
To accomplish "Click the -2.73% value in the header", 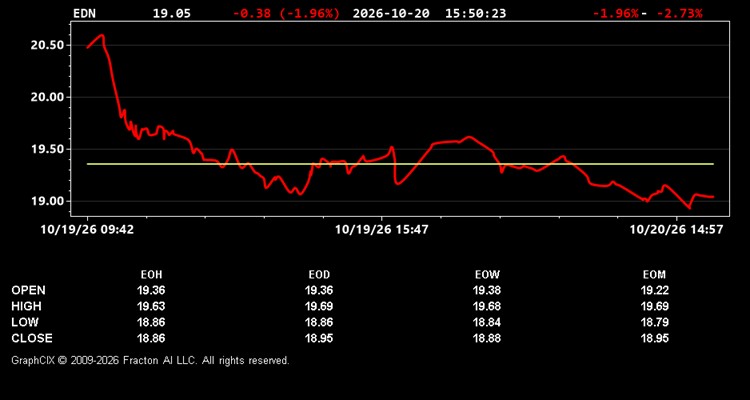I will [679, 13].
